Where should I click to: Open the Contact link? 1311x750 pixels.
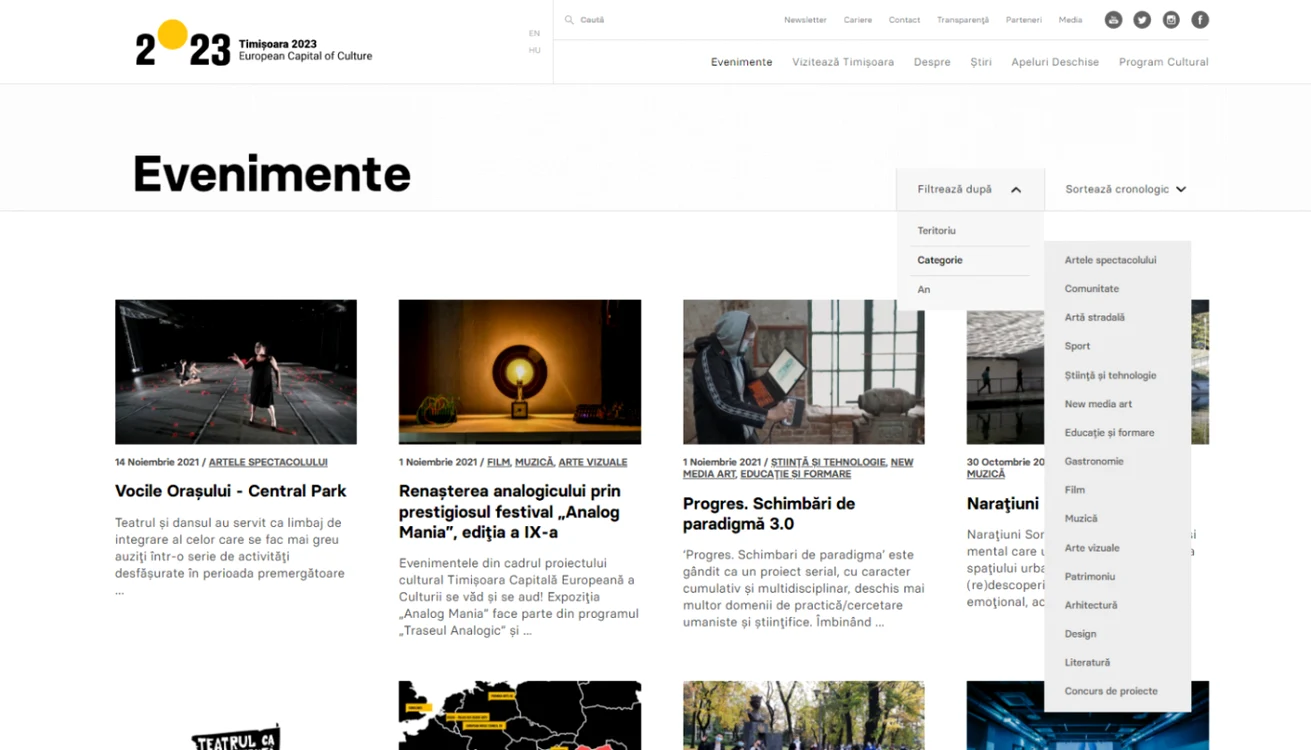(x=904, y=20)
